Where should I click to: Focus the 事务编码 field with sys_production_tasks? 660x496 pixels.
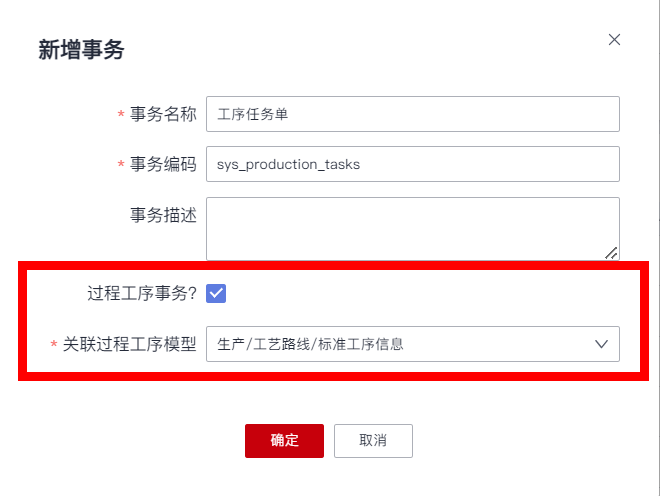[412, 165]
